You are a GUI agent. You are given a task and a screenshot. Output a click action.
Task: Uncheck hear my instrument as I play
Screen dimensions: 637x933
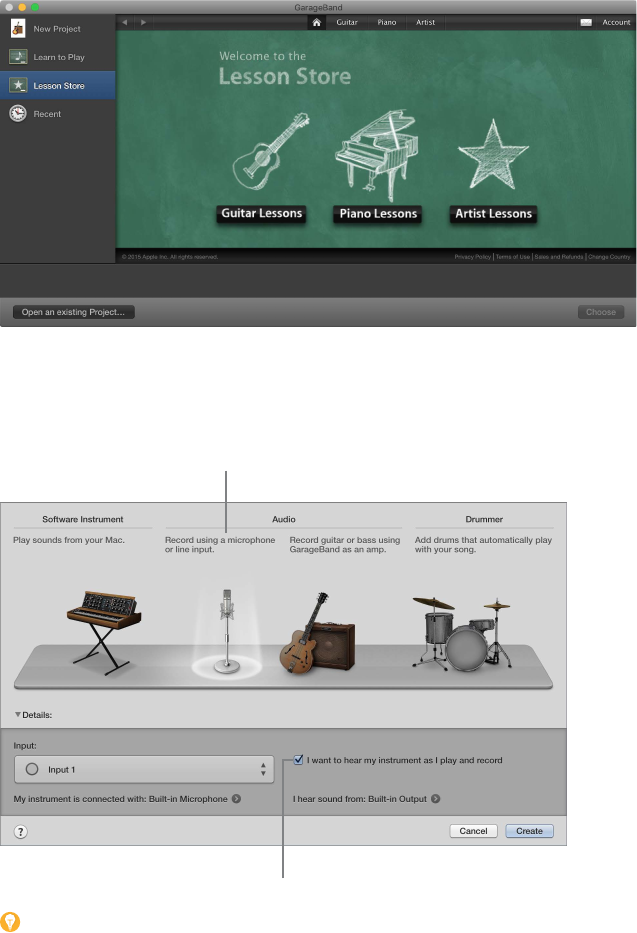pos(299,760)
